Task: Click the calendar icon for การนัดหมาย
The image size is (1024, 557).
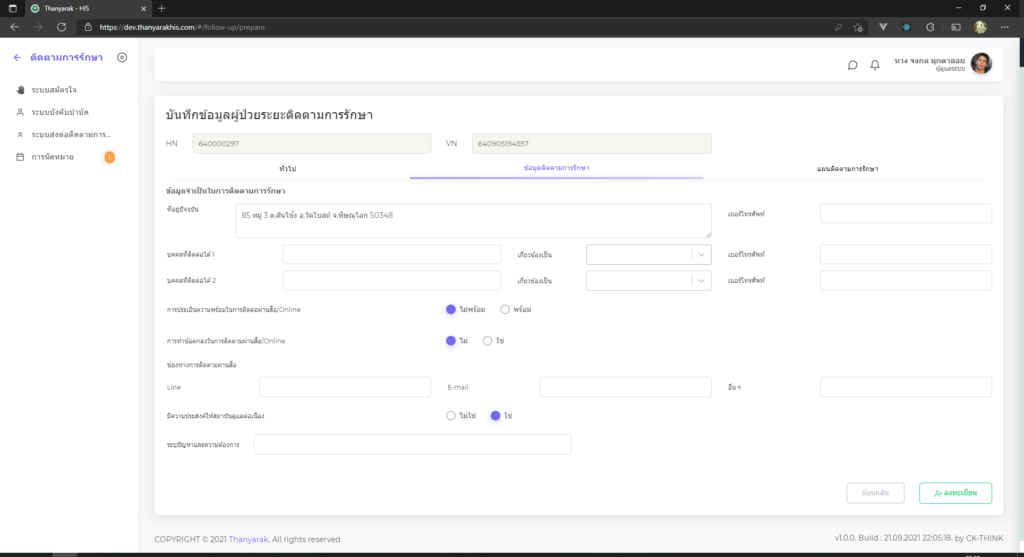Action: (20, 157)
